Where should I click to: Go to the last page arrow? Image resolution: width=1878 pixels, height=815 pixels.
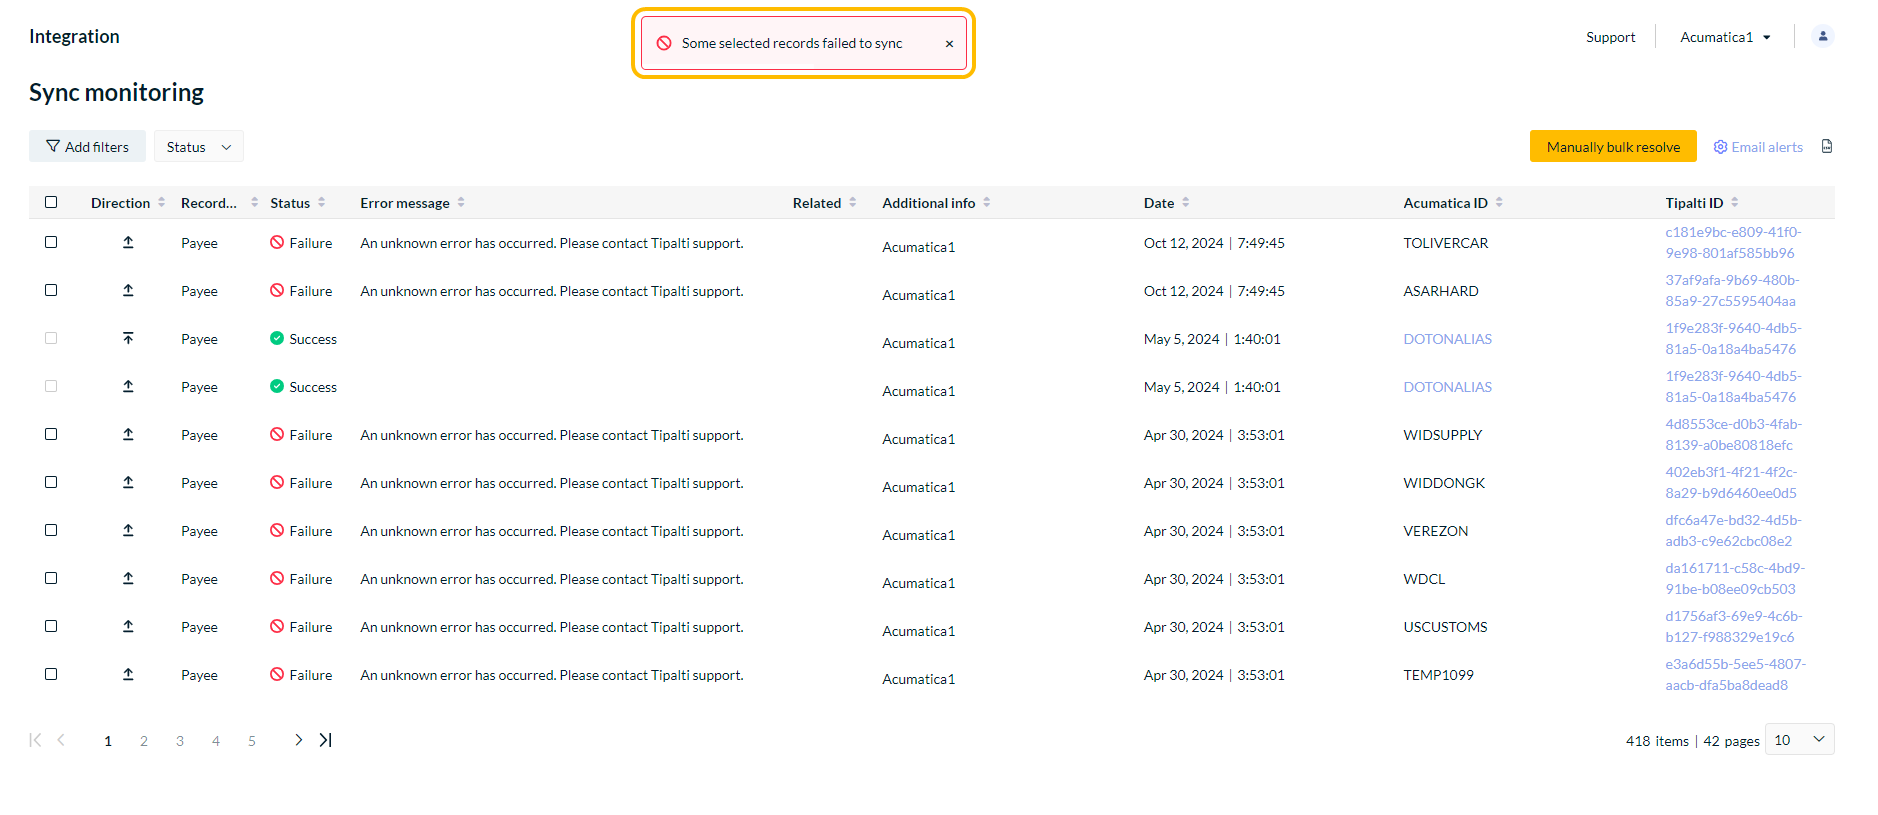click(325, 740)
